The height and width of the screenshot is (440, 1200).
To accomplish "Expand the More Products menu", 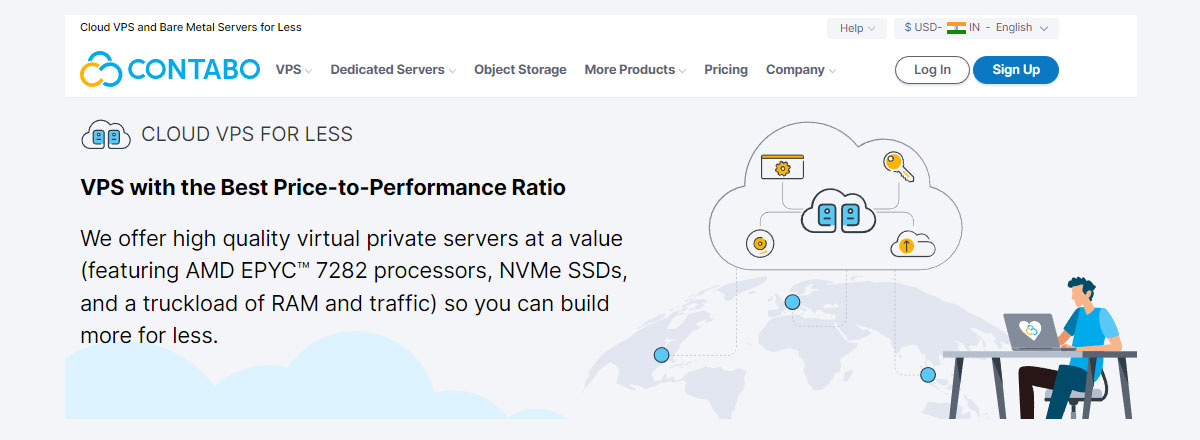I will [635, 70].
